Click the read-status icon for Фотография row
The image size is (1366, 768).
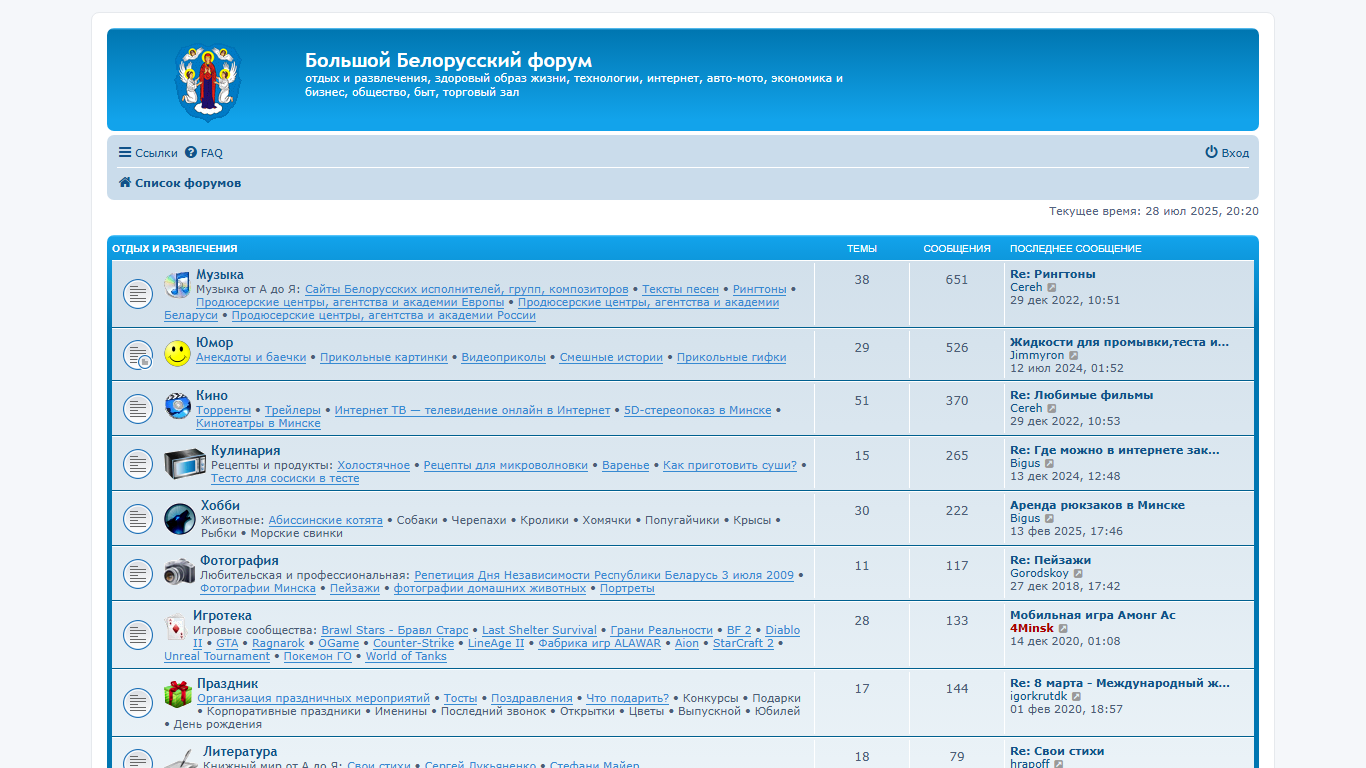point(137,573)
